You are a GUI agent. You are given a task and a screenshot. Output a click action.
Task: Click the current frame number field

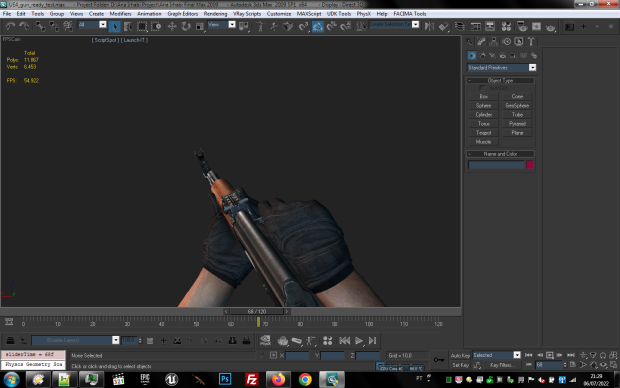(548, 365)
